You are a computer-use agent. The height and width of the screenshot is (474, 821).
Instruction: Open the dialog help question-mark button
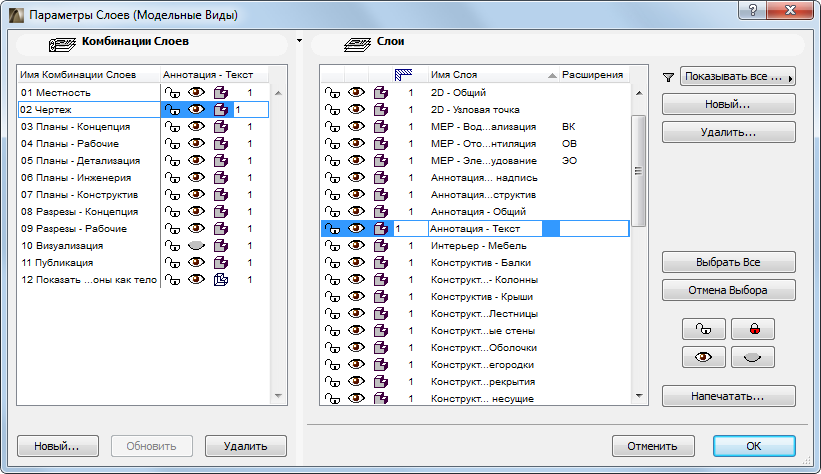(x=753, y=10)
